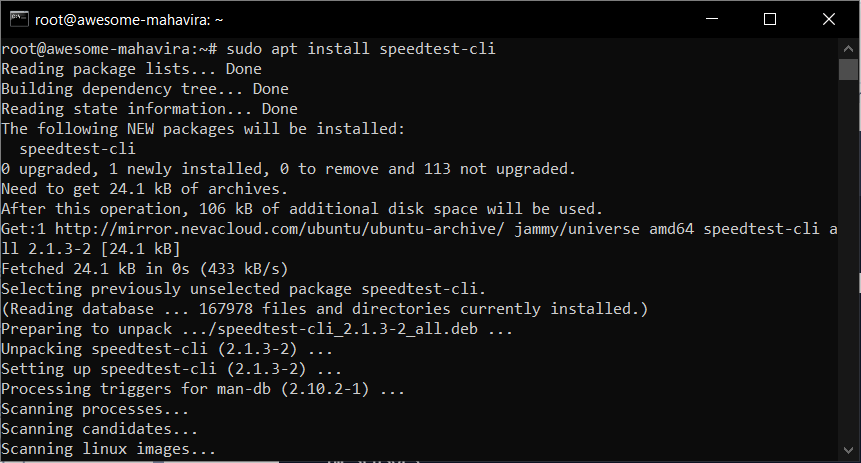Open the terminal window system menu icon
The image size is (861, 463).
(19, 19)
